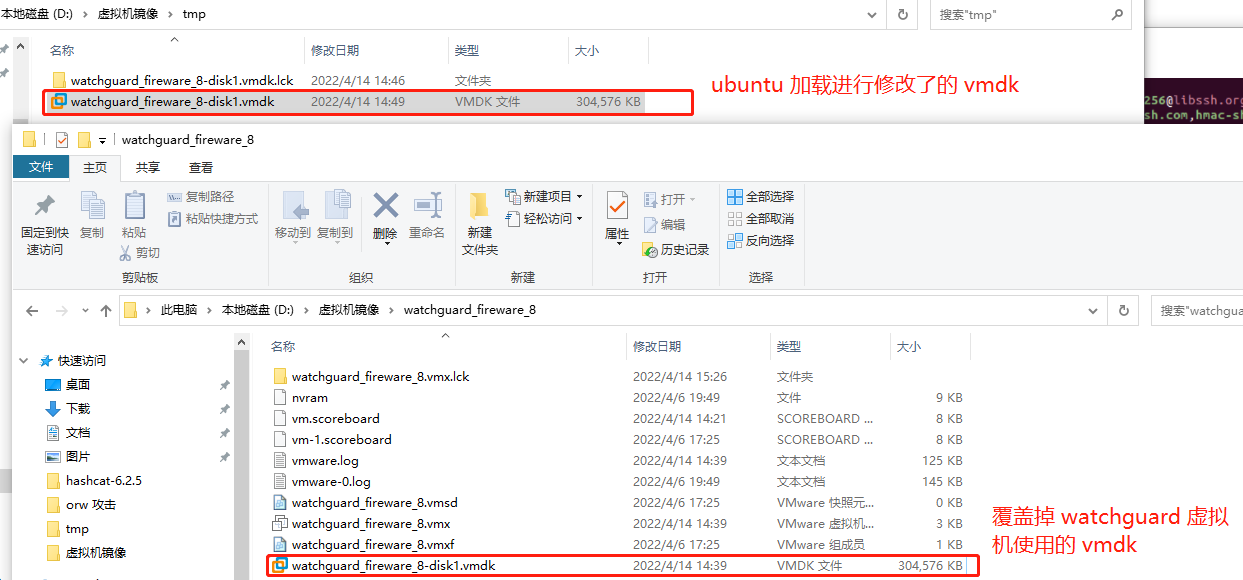Click Copy path (复制路径)

coord(201,197)
